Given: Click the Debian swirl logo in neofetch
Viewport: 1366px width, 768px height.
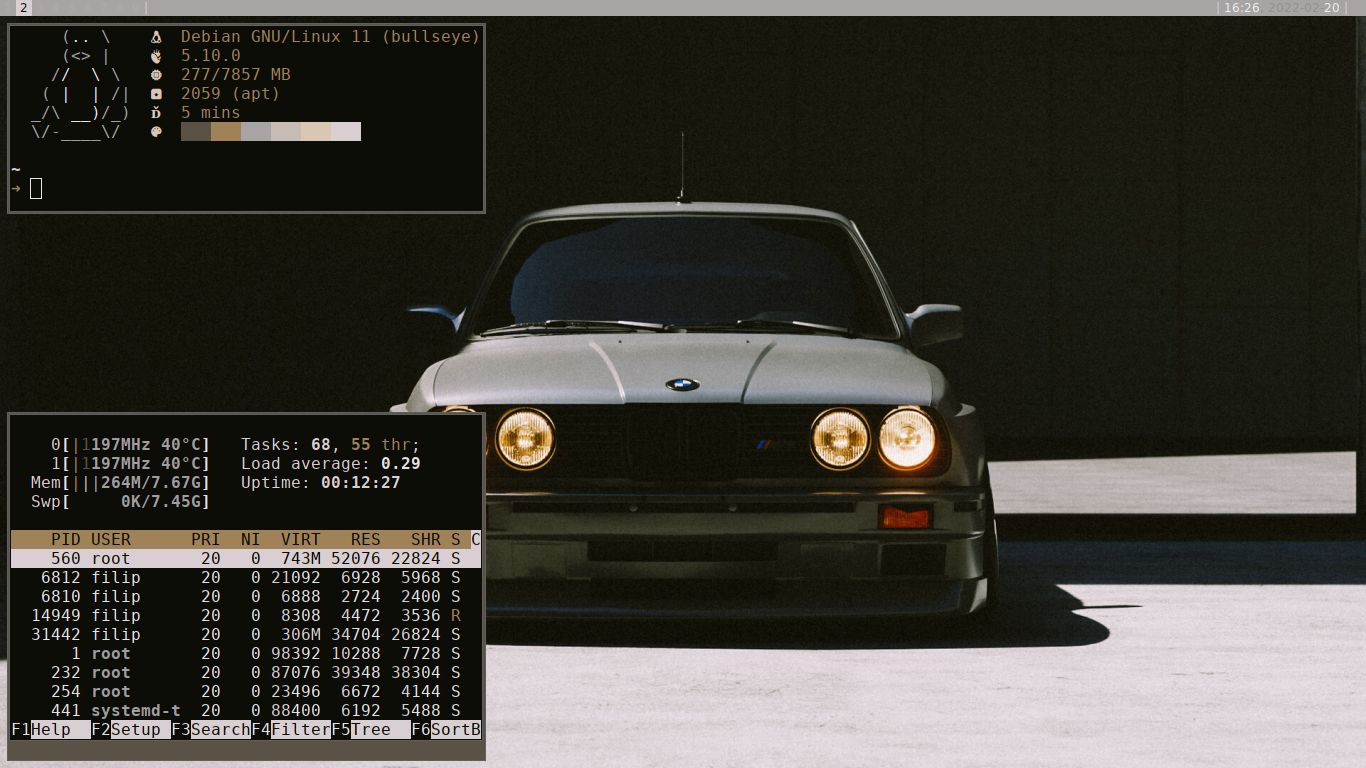Looking at the screenshot, I should tap(155, 36).
